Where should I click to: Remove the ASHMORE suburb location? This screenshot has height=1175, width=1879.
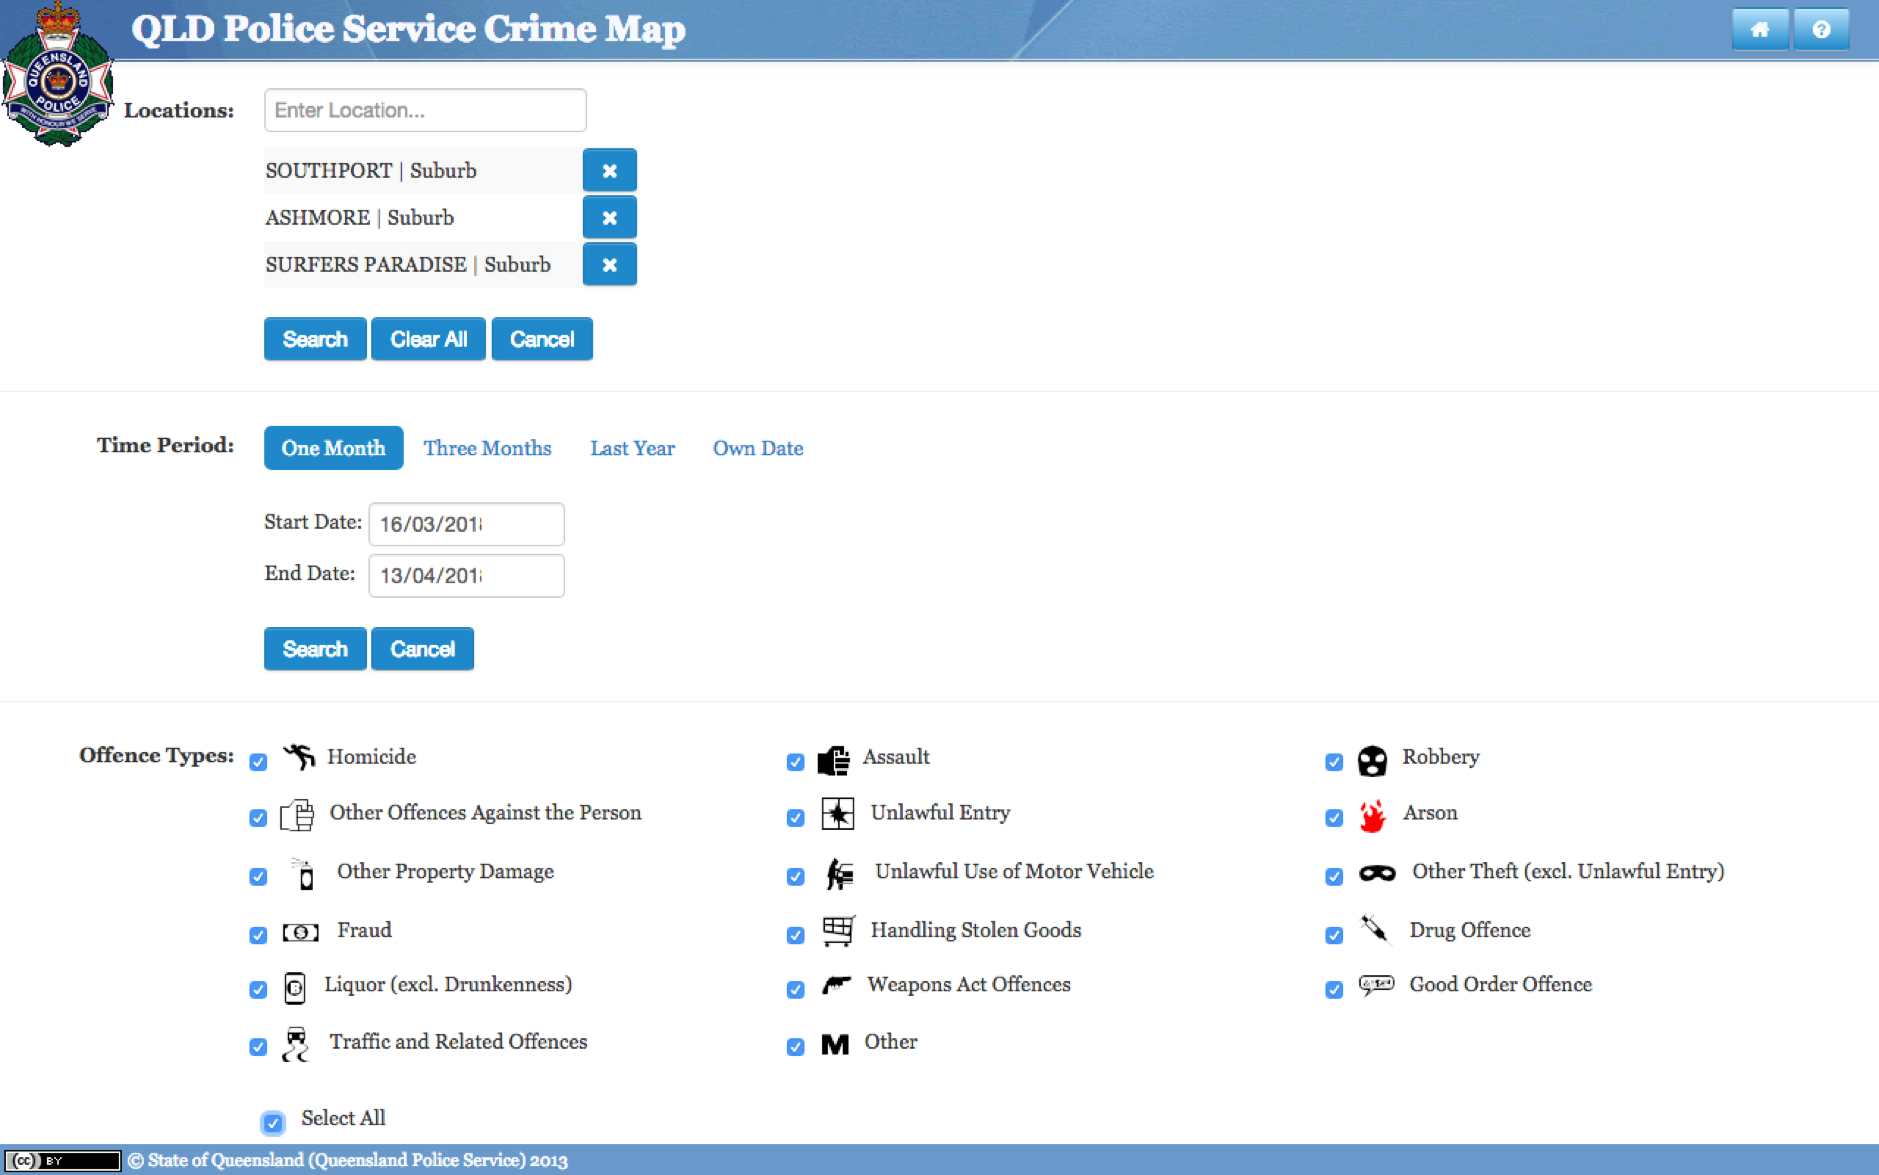click(609, 217)
